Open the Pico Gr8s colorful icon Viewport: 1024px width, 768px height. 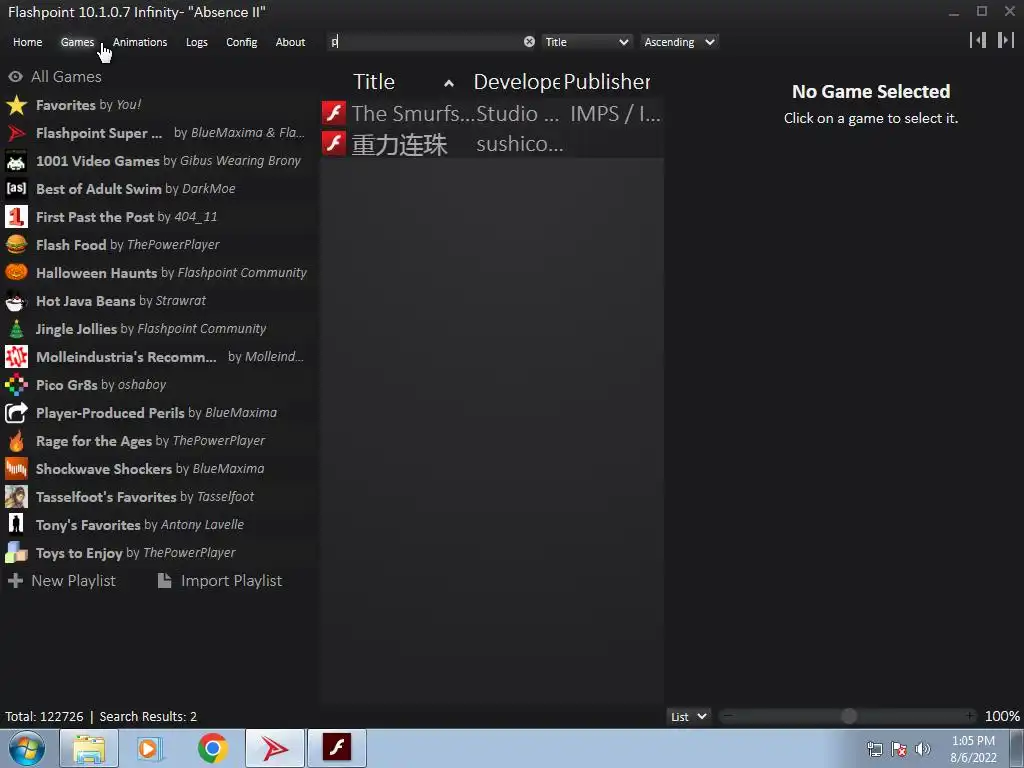[x=16, y=385]
